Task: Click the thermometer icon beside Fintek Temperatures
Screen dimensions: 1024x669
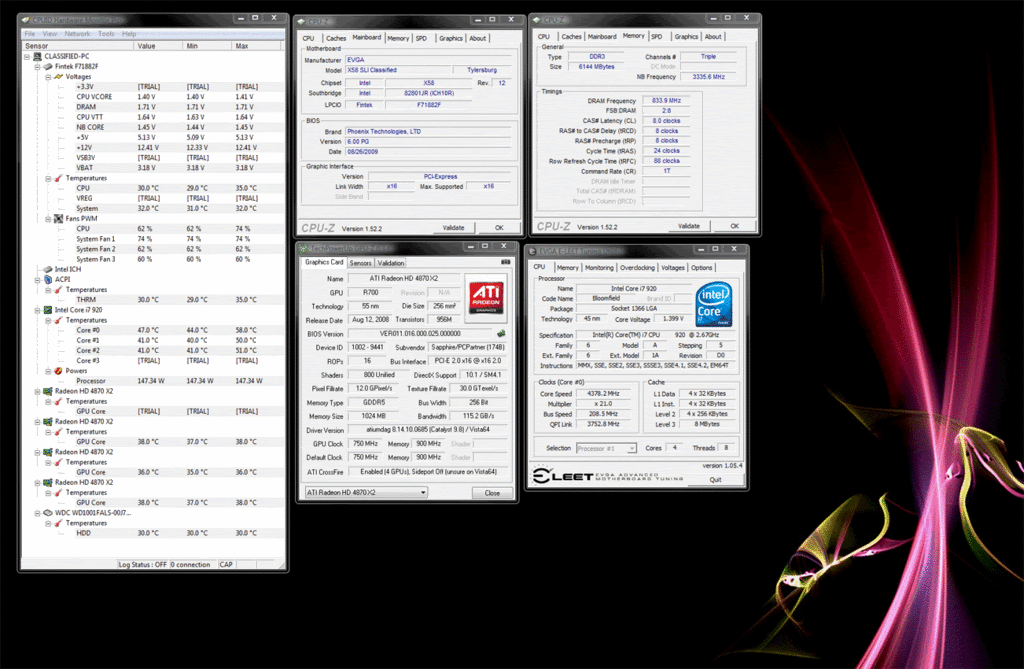Action: [x=59, y=178]
